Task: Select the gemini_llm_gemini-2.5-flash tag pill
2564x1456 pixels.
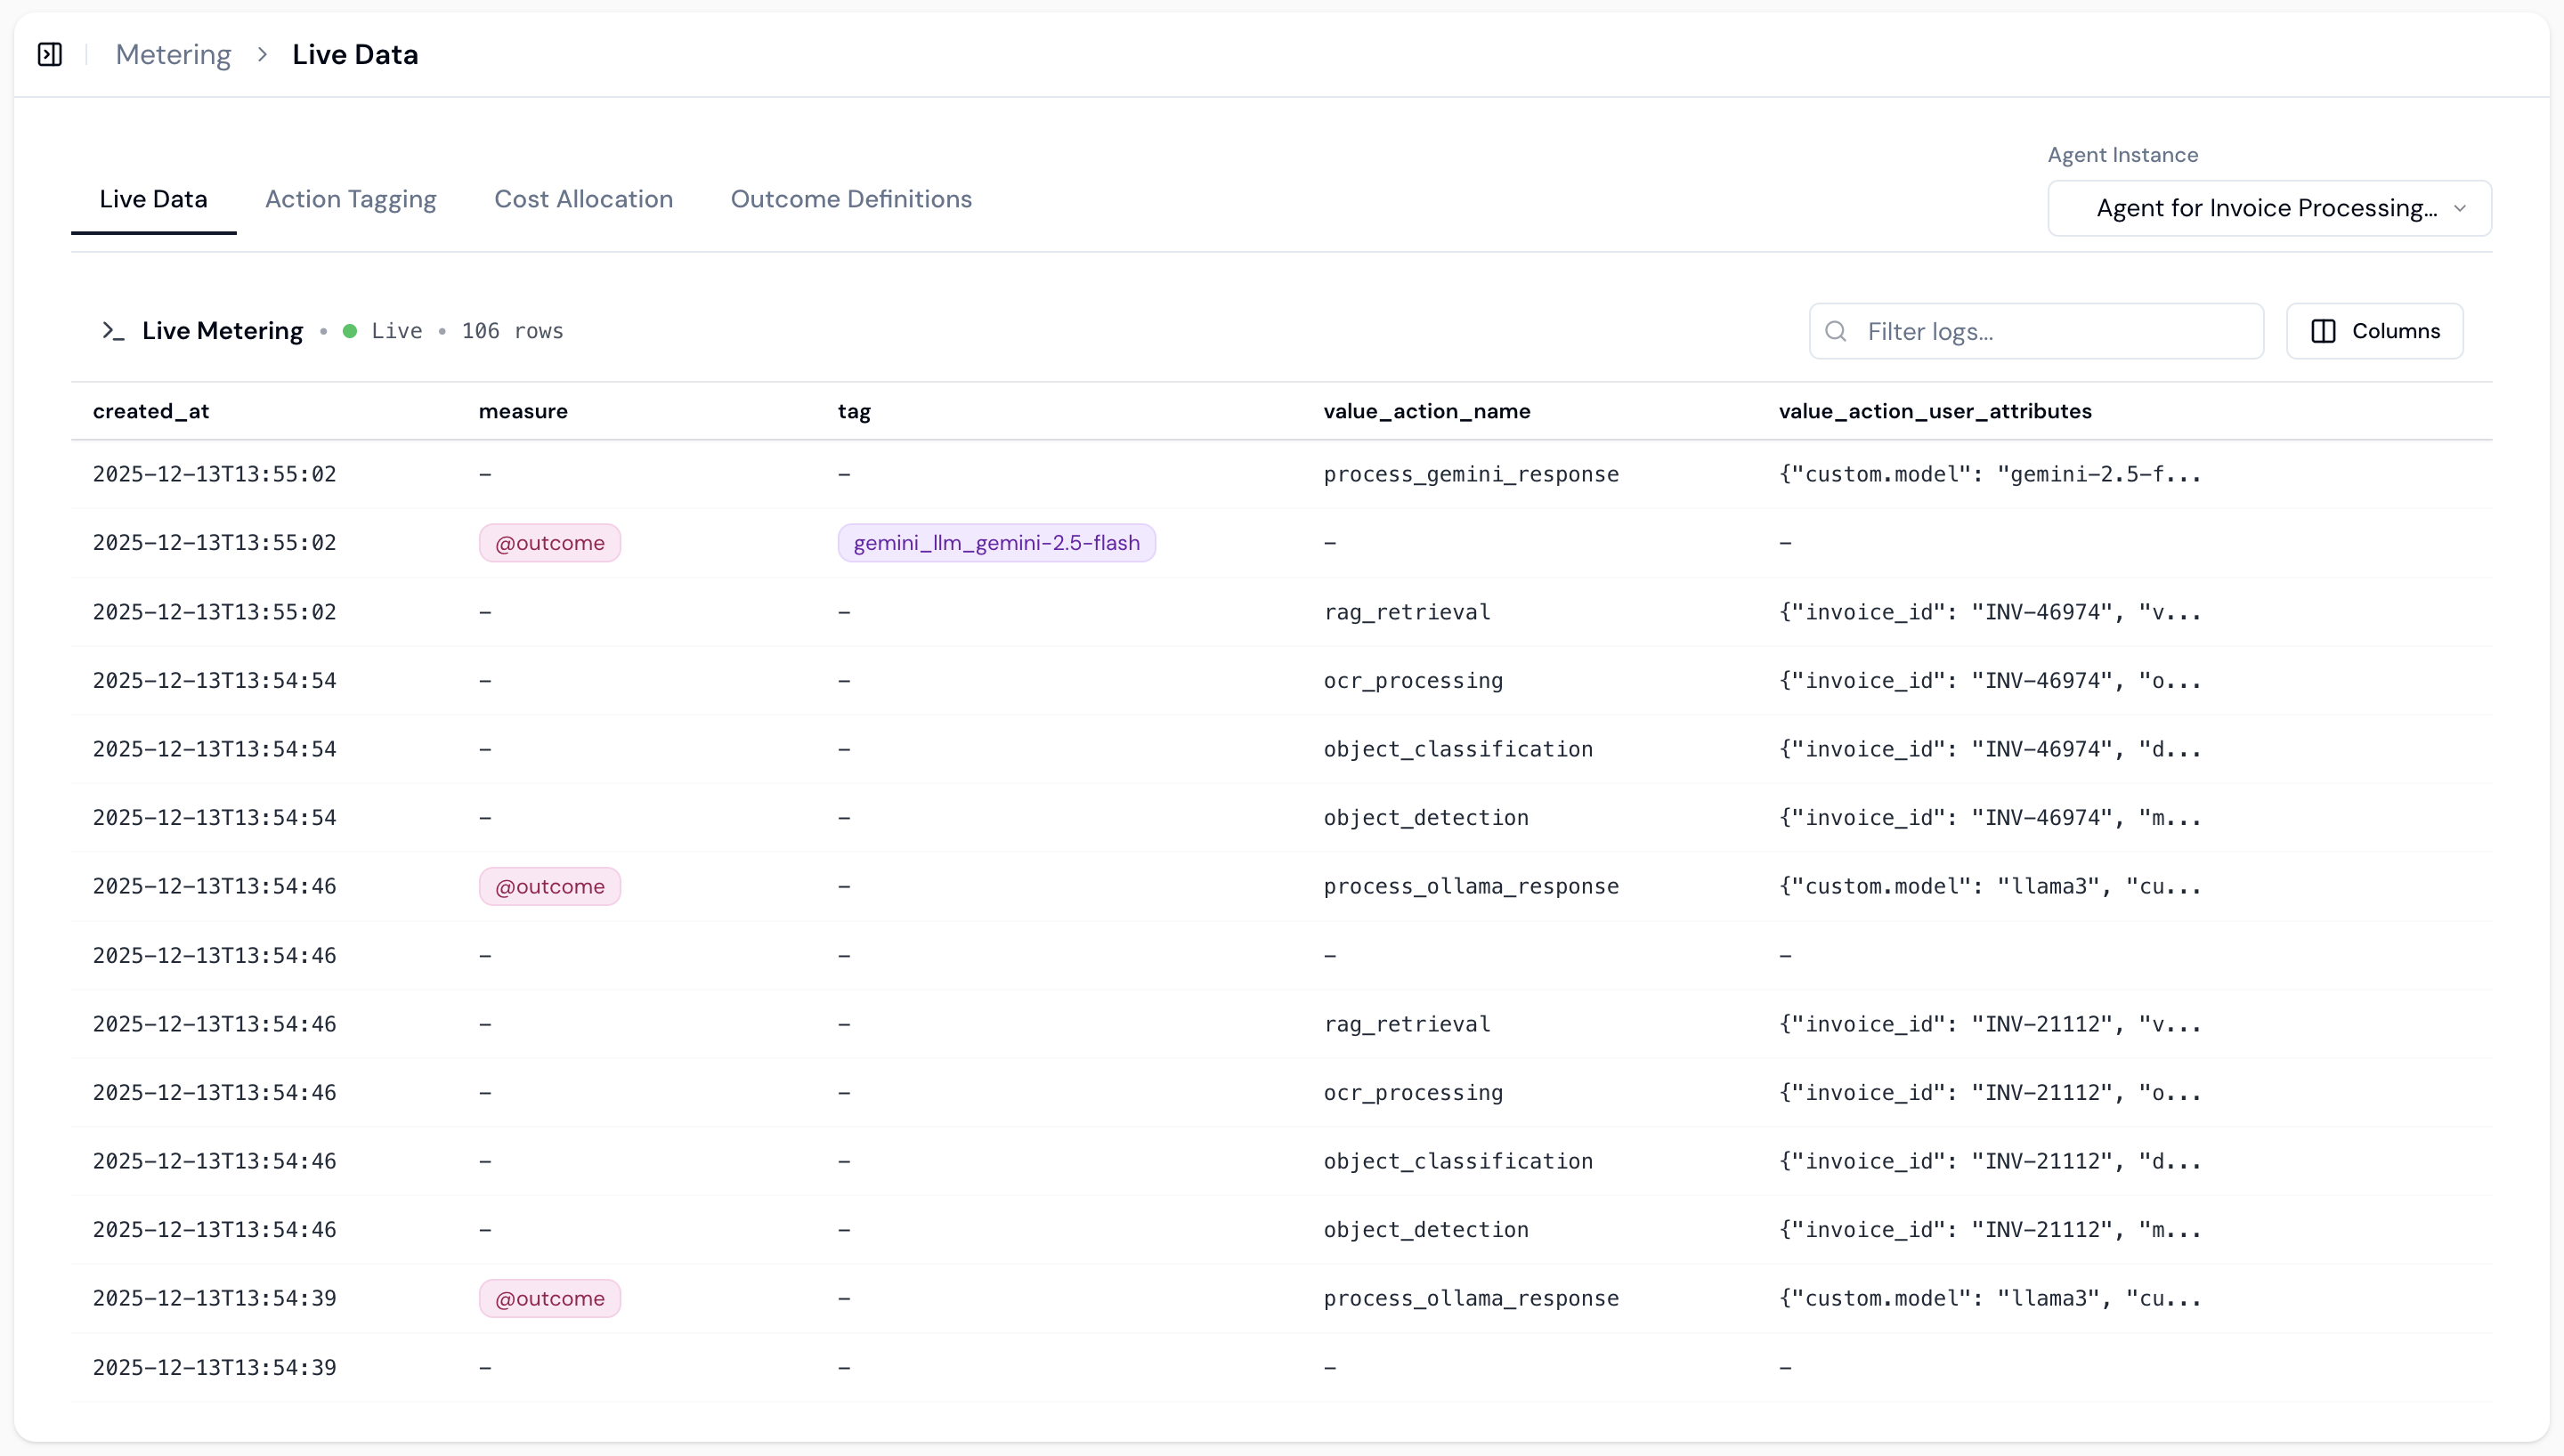Action: [996, 543]
